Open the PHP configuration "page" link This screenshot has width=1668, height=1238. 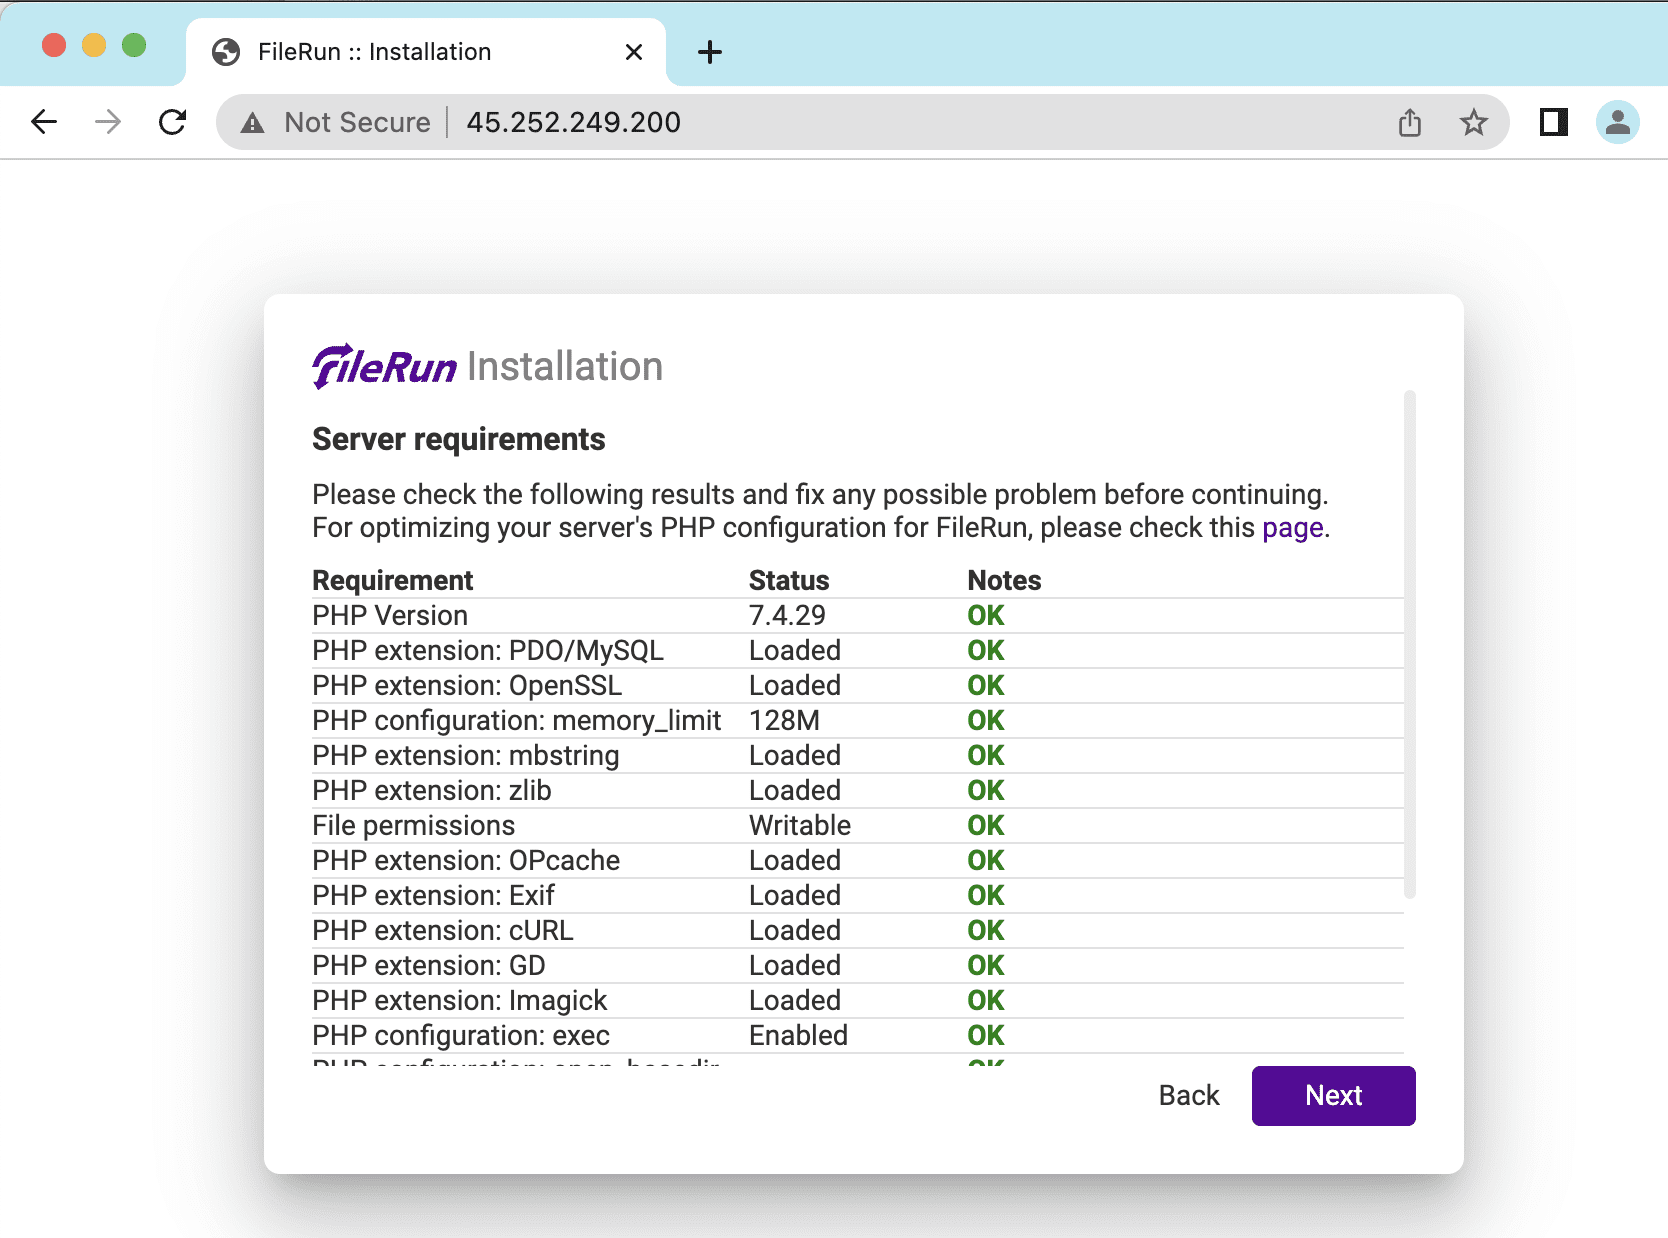(1292, 528)
